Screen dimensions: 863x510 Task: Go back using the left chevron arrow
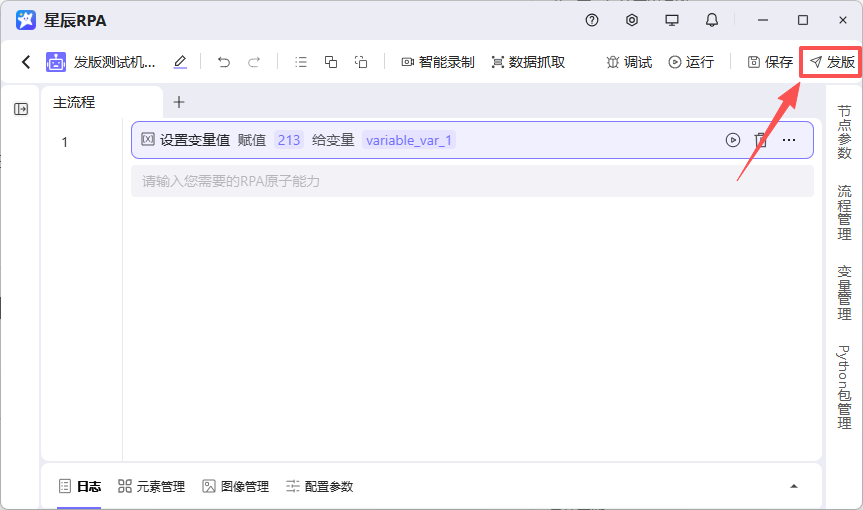tap(26, 62)
